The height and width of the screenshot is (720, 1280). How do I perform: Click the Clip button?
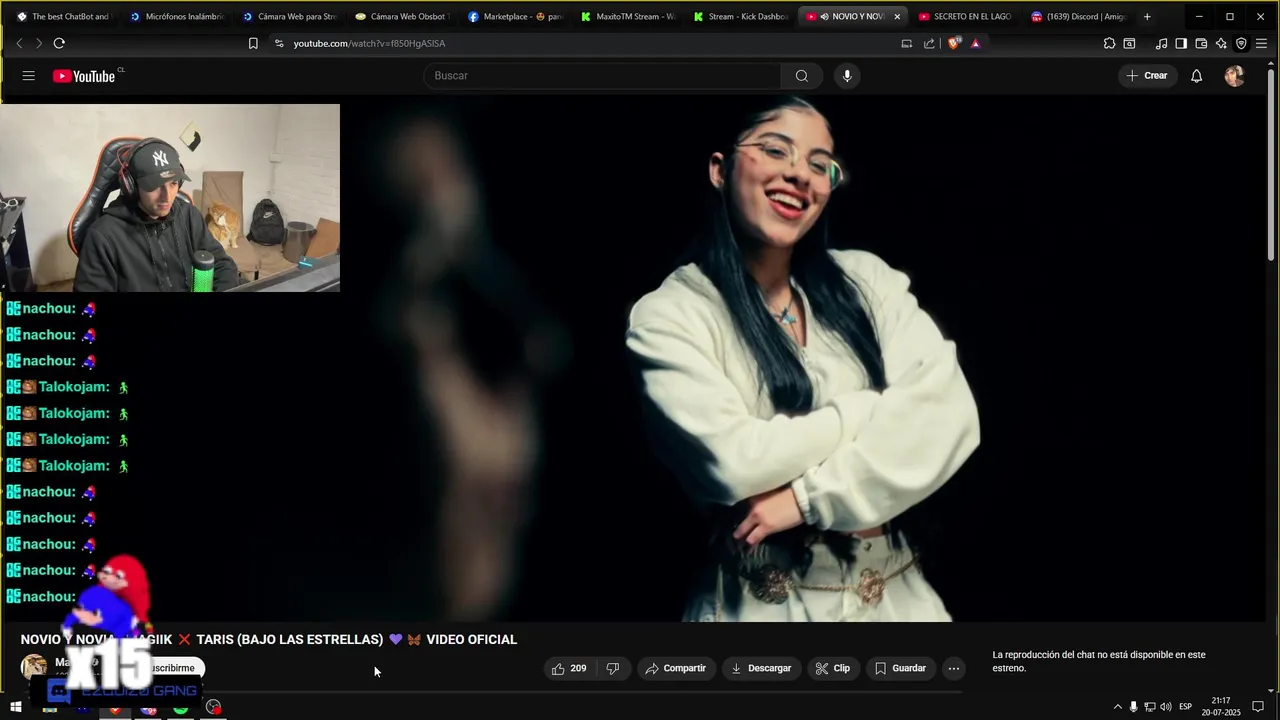coord(833,668)
